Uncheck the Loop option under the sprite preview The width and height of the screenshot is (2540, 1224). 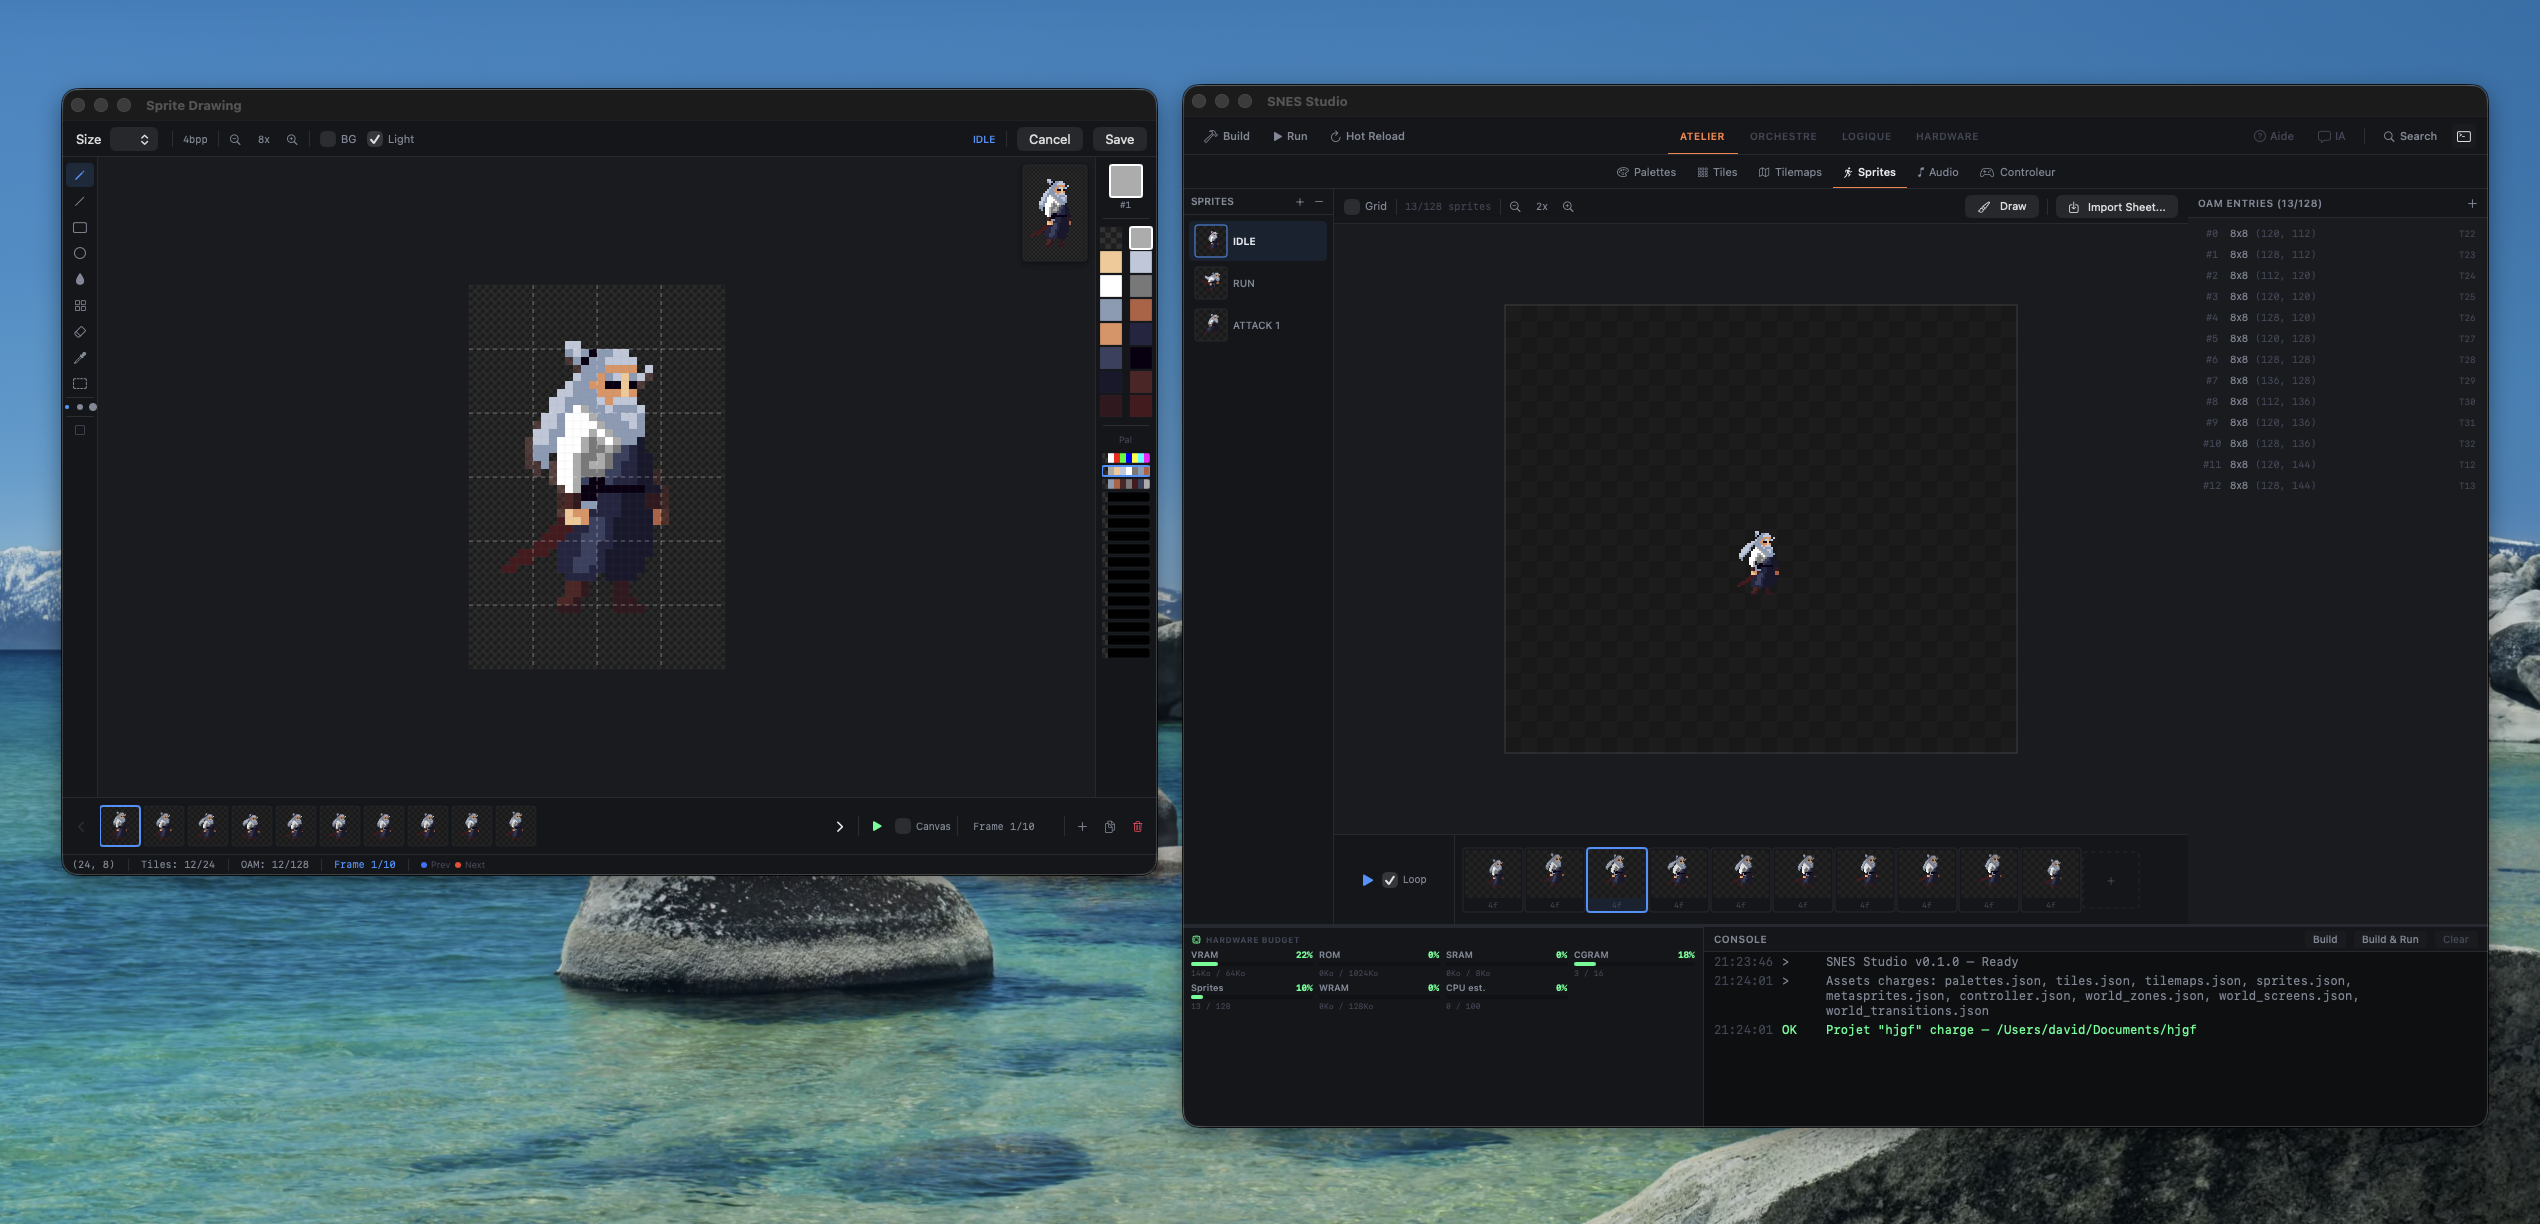coord(1390,880)
